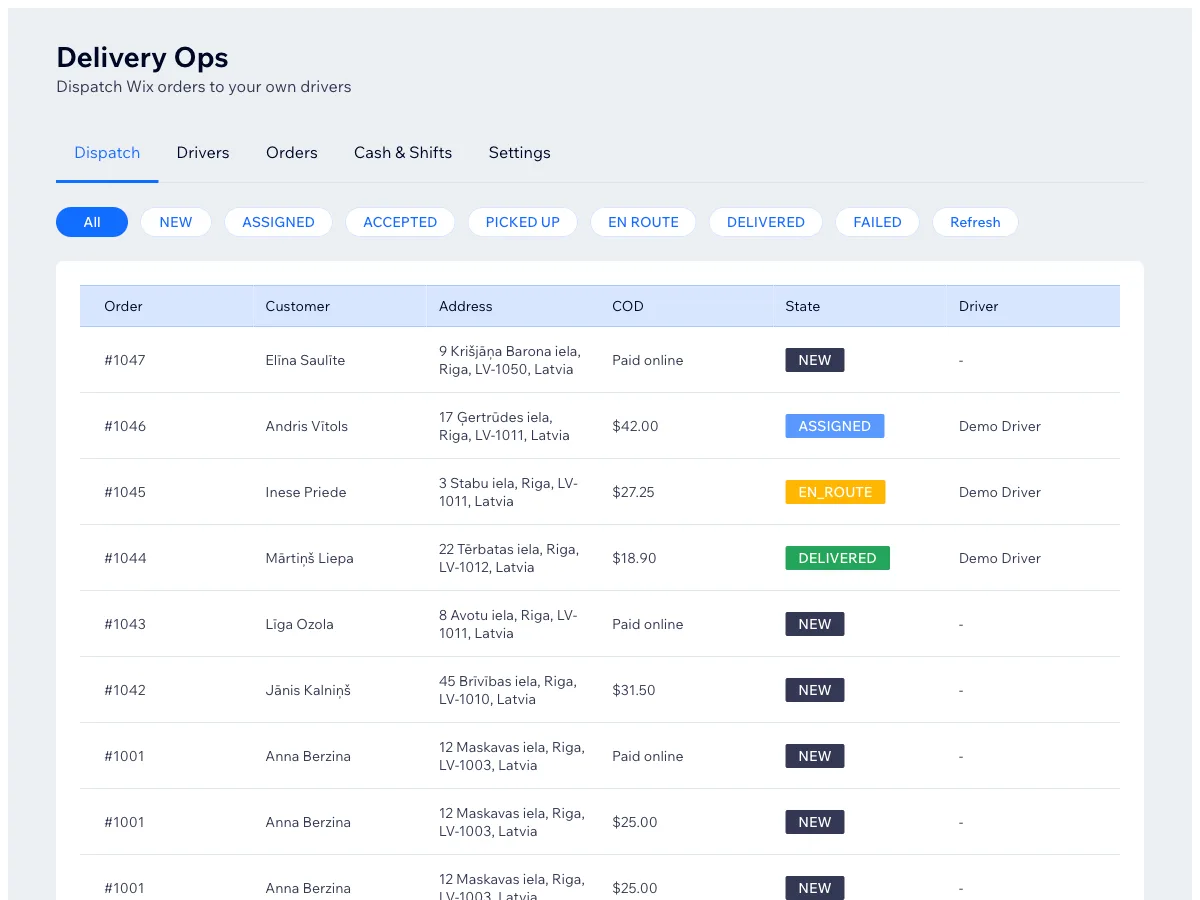Click NEW badge of order #1043

click(815, 624)
